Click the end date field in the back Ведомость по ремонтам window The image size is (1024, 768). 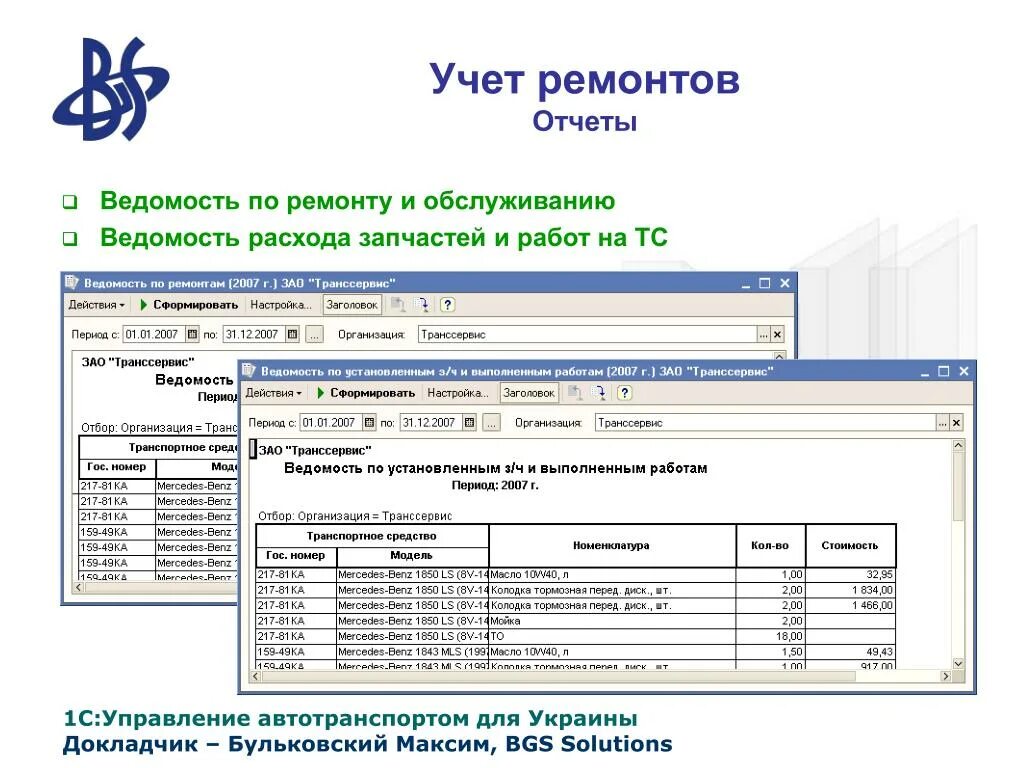253,335
